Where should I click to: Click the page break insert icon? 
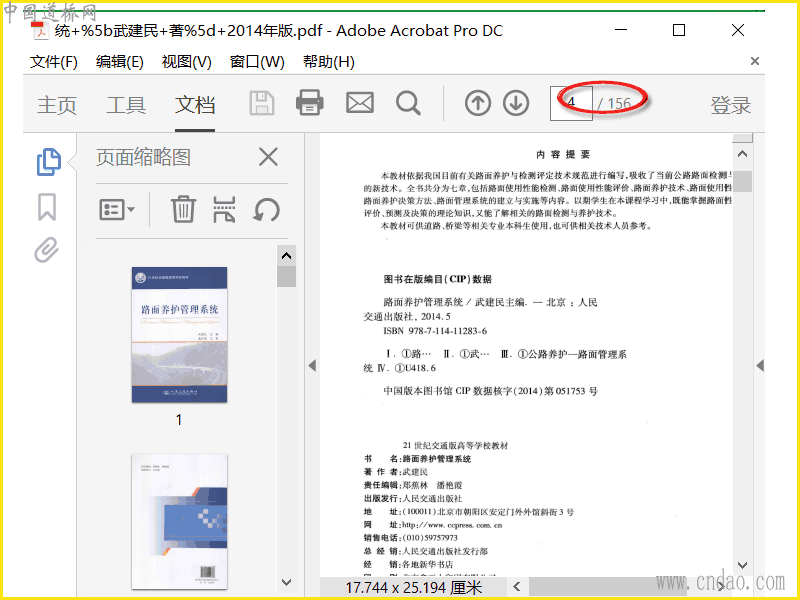[x=224, y=209]
